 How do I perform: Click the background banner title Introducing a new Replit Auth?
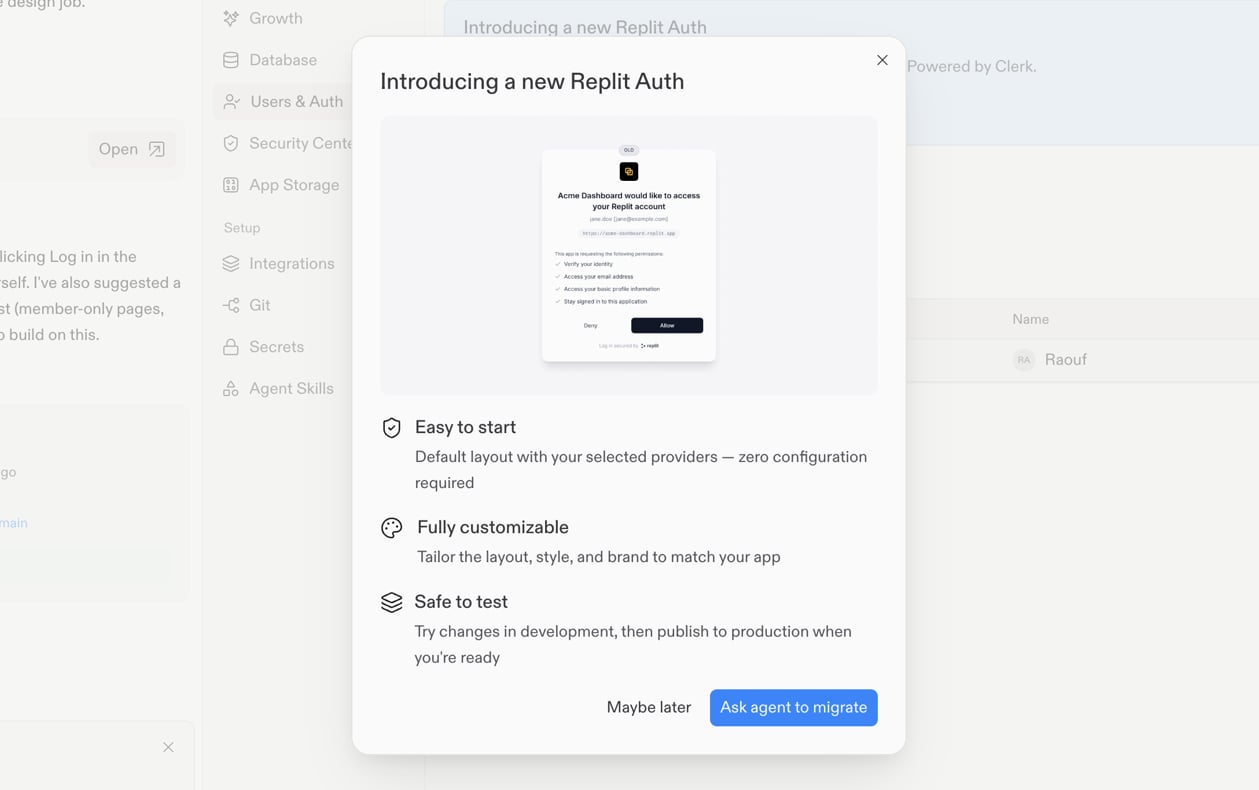(x=585, y=27)
